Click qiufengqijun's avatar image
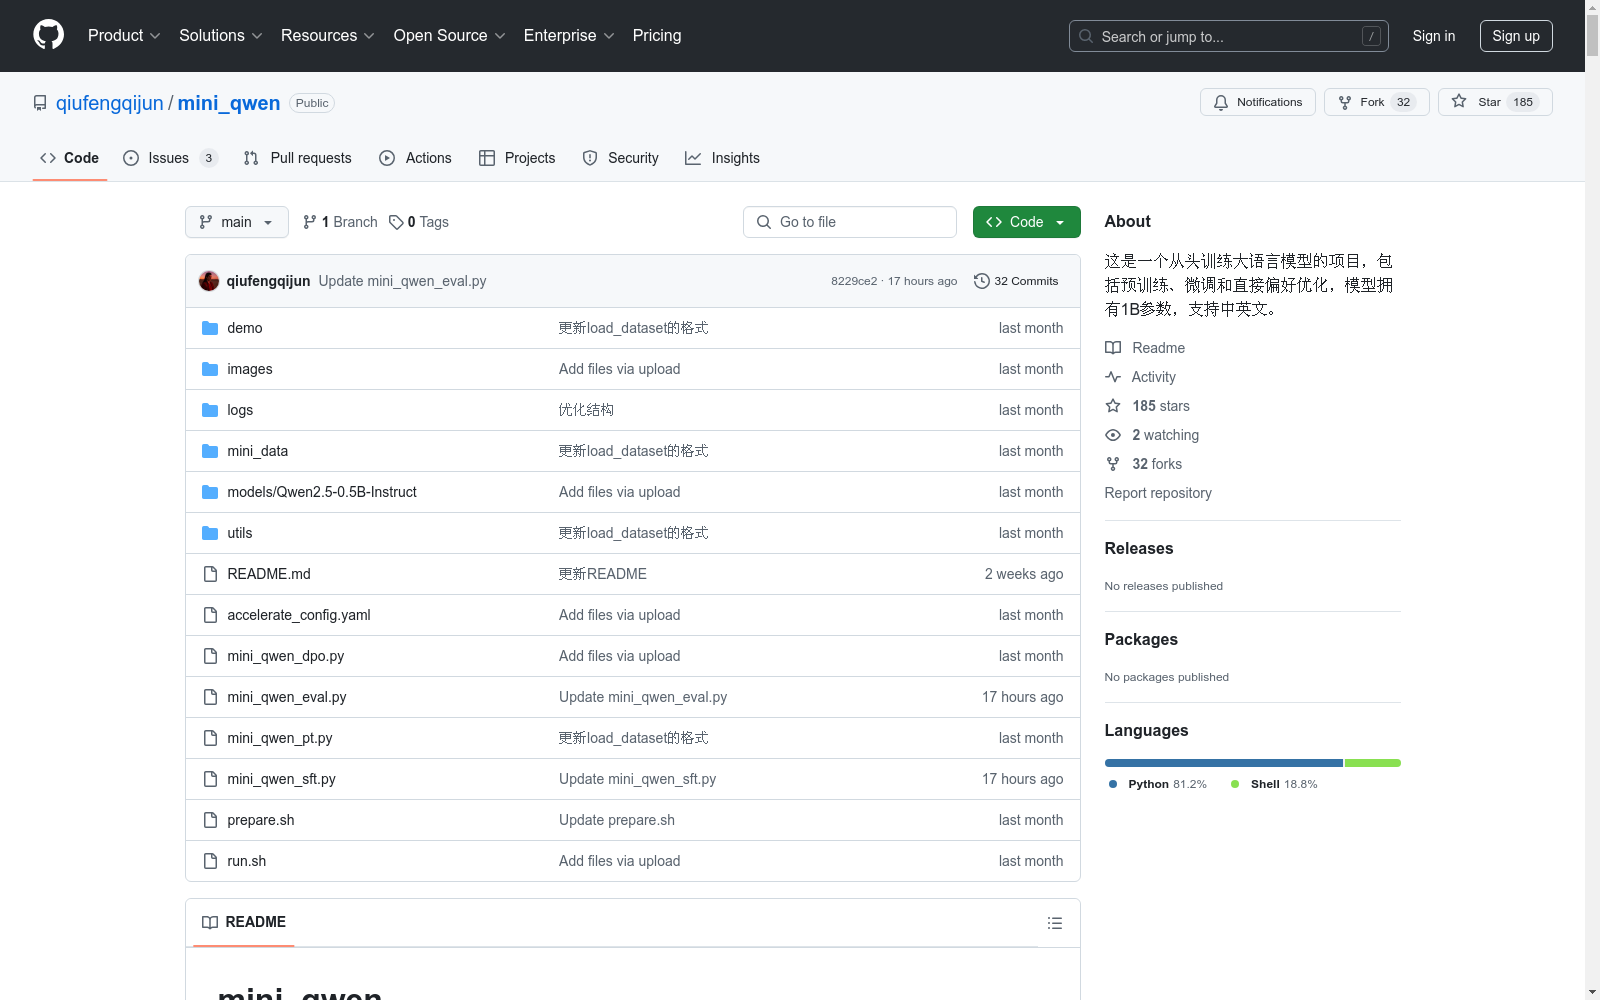Viewport: 1600px width, 1000px height. 209,281
